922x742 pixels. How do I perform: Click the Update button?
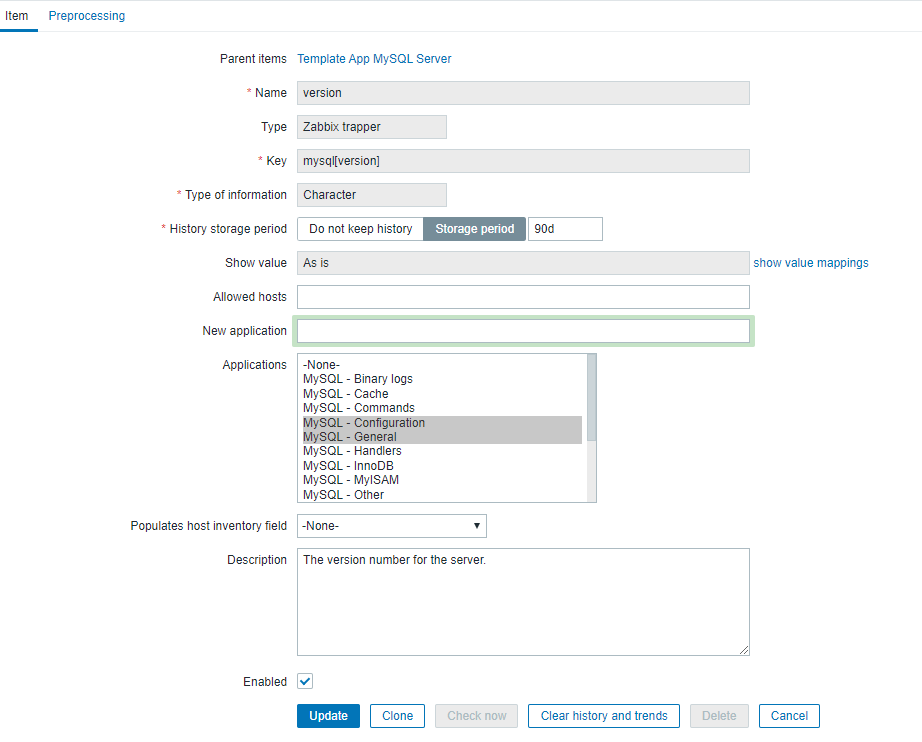tap(328, 716)
